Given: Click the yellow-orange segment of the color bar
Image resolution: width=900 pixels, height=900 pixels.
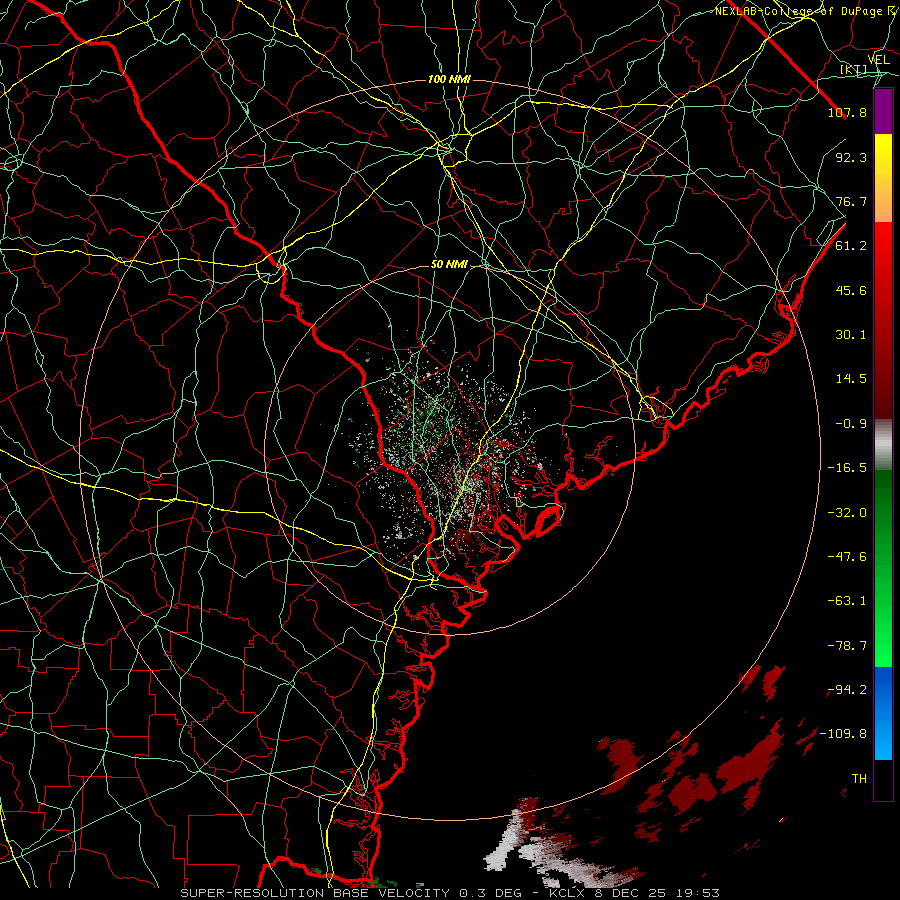Looking at the screenshot, I should tap(883, 178).
